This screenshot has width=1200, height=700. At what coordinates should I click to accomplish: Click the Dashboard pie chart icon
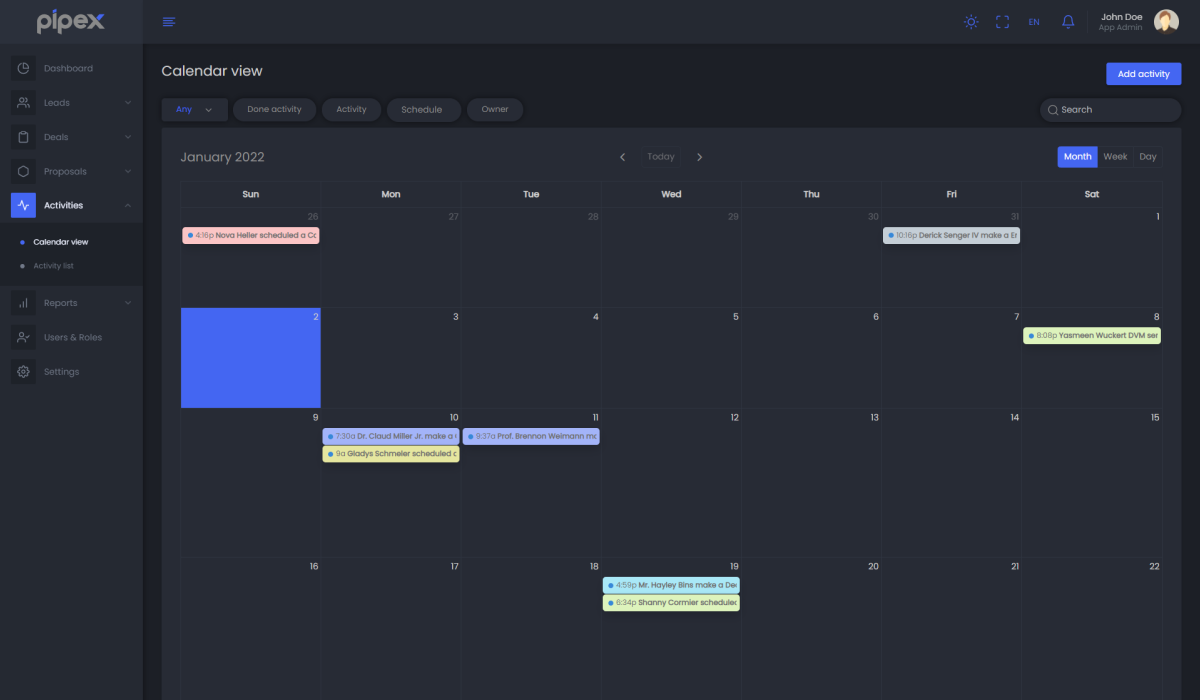pos(23,69)
